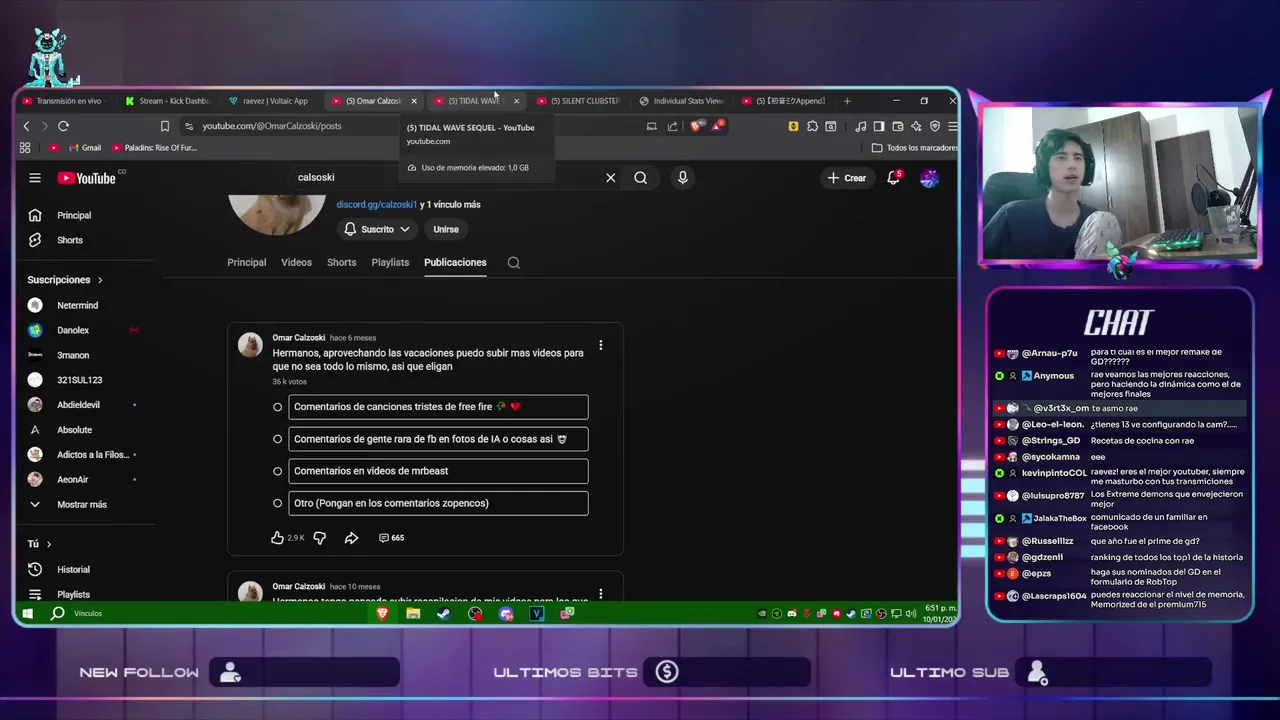Open the Suscrito notification dropdown
This screenshot has height=720, width=1280.
pos(377,229)
